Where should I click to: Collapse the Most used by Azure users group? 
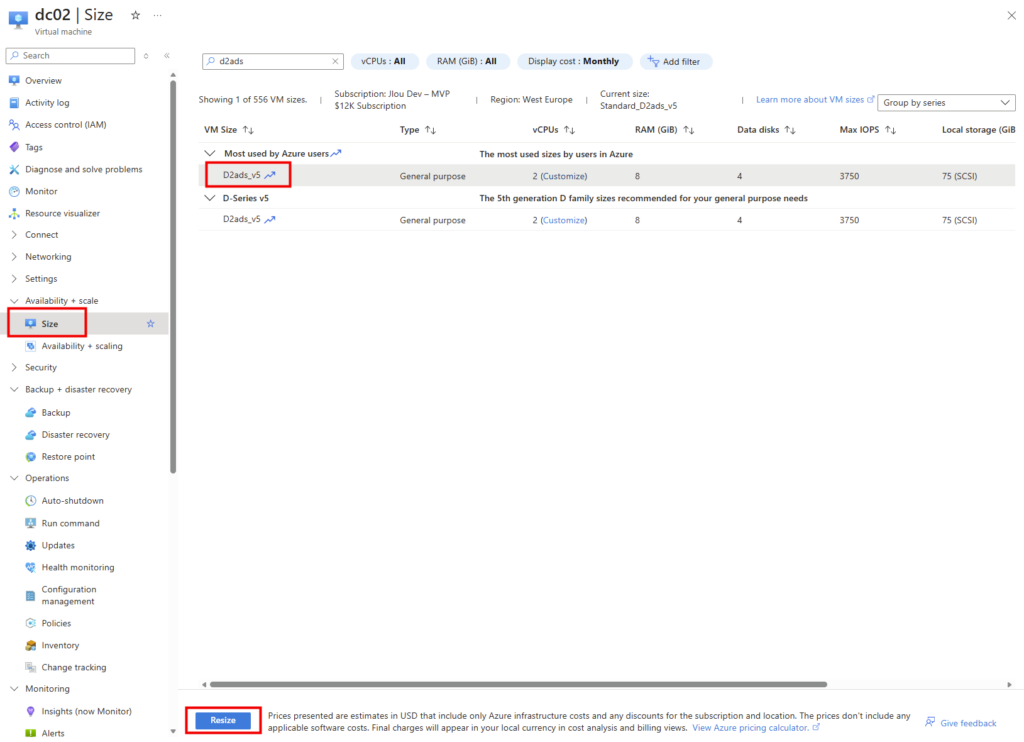210,153
